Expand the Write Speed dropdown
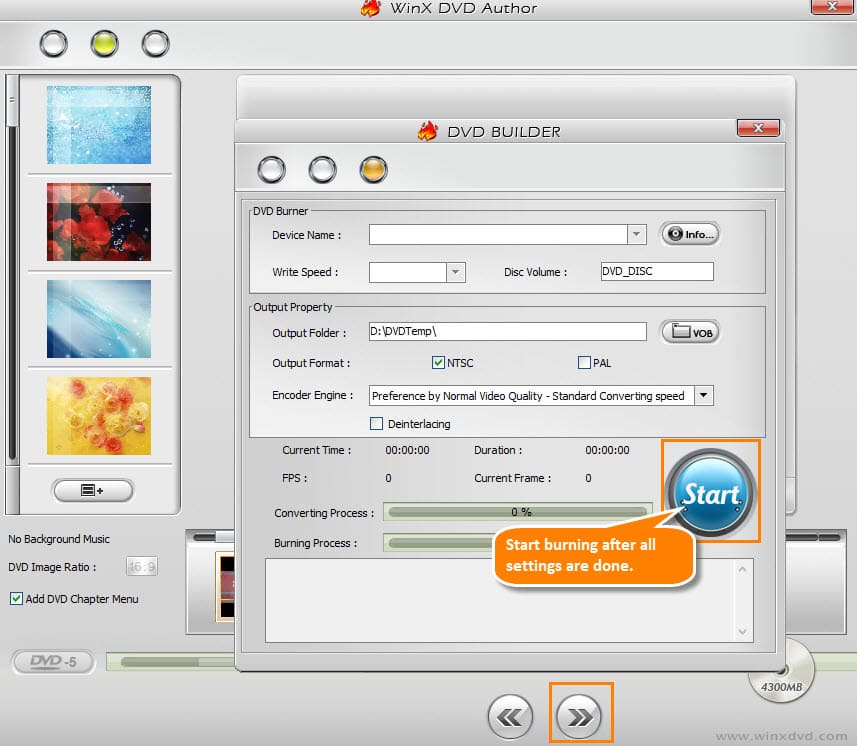This screenshot has height=746, width=857. [455, 272]
